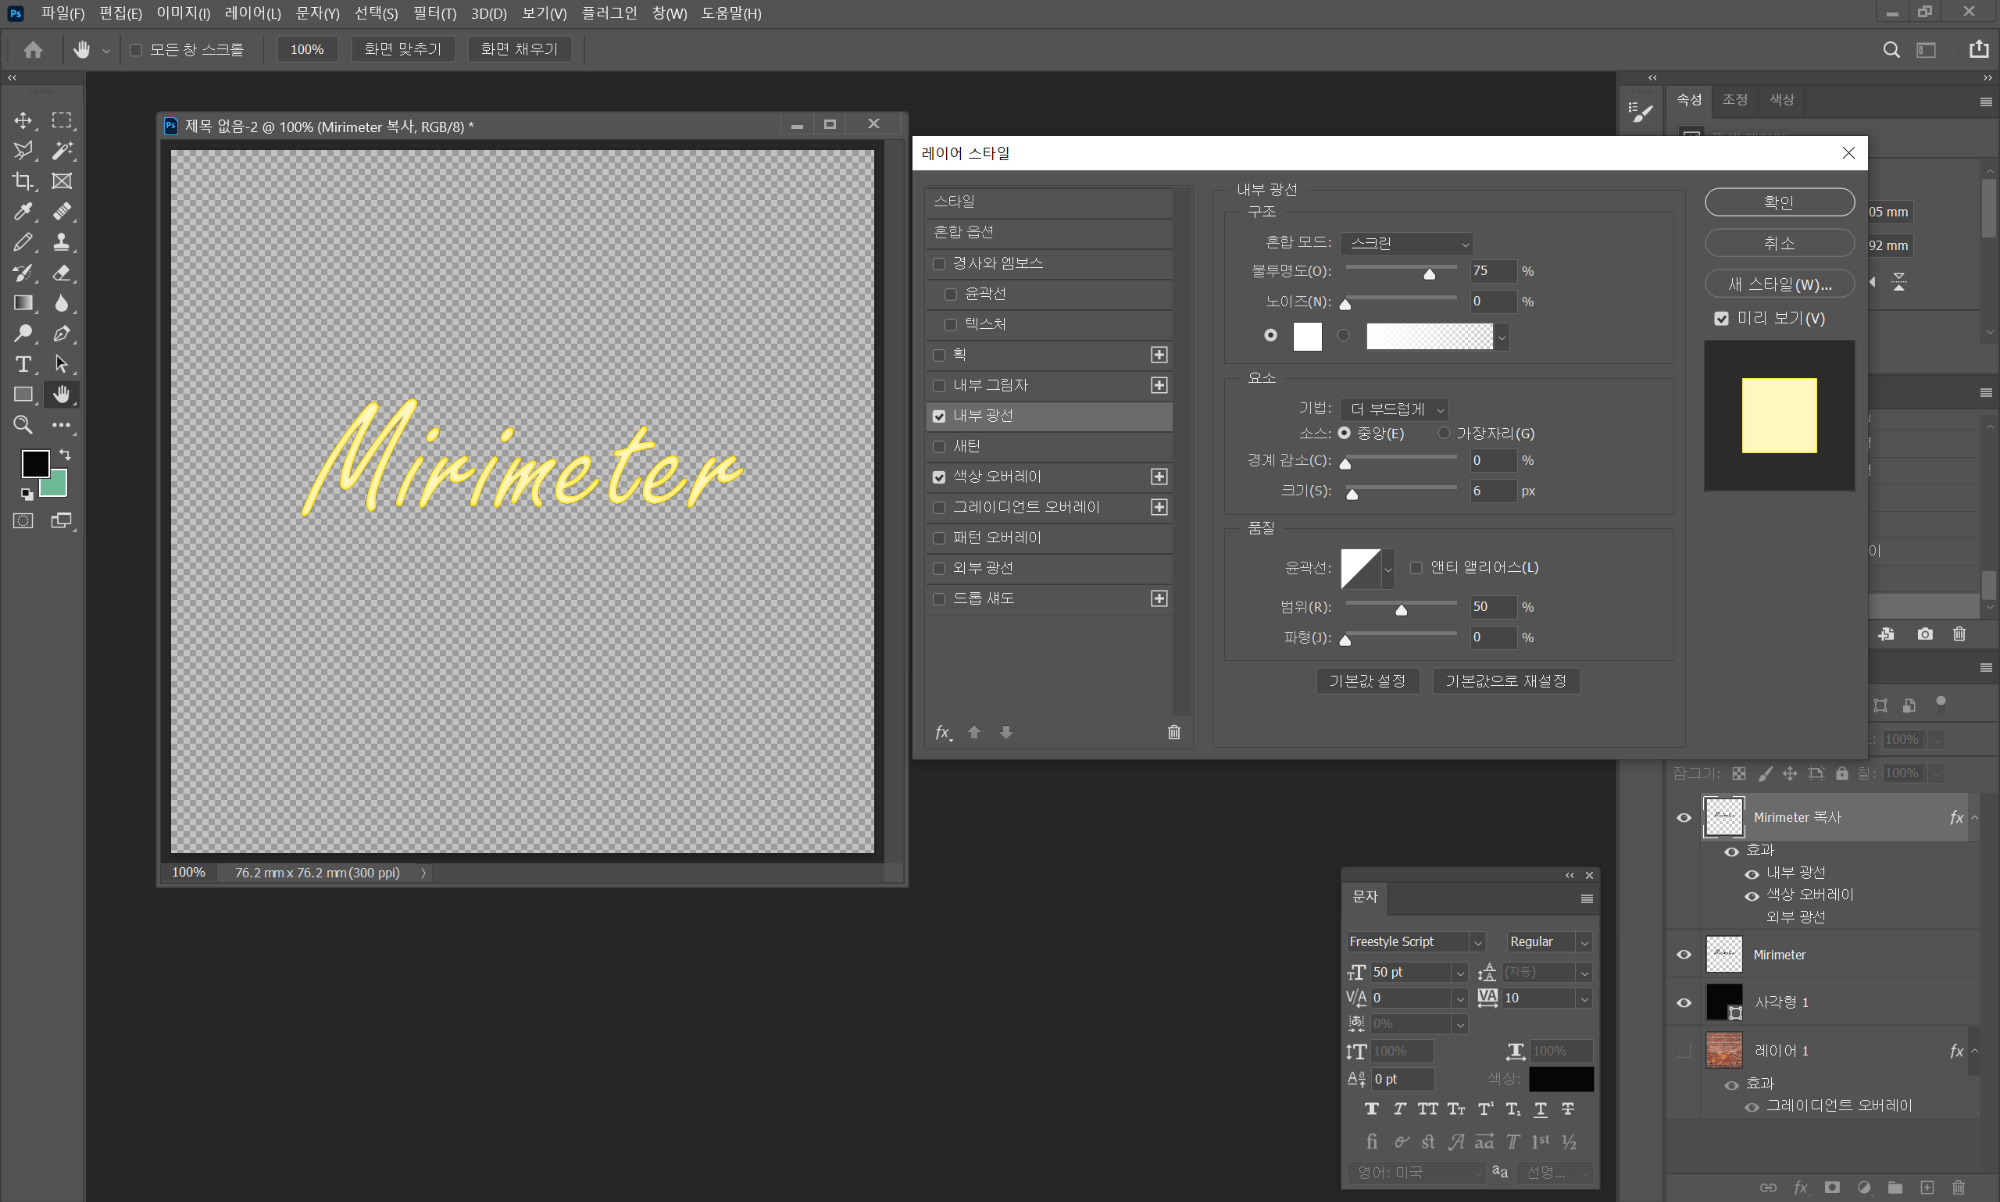Switch to the 조정 panel tab
2000x1202 pixels.
tap(1735, 99)
